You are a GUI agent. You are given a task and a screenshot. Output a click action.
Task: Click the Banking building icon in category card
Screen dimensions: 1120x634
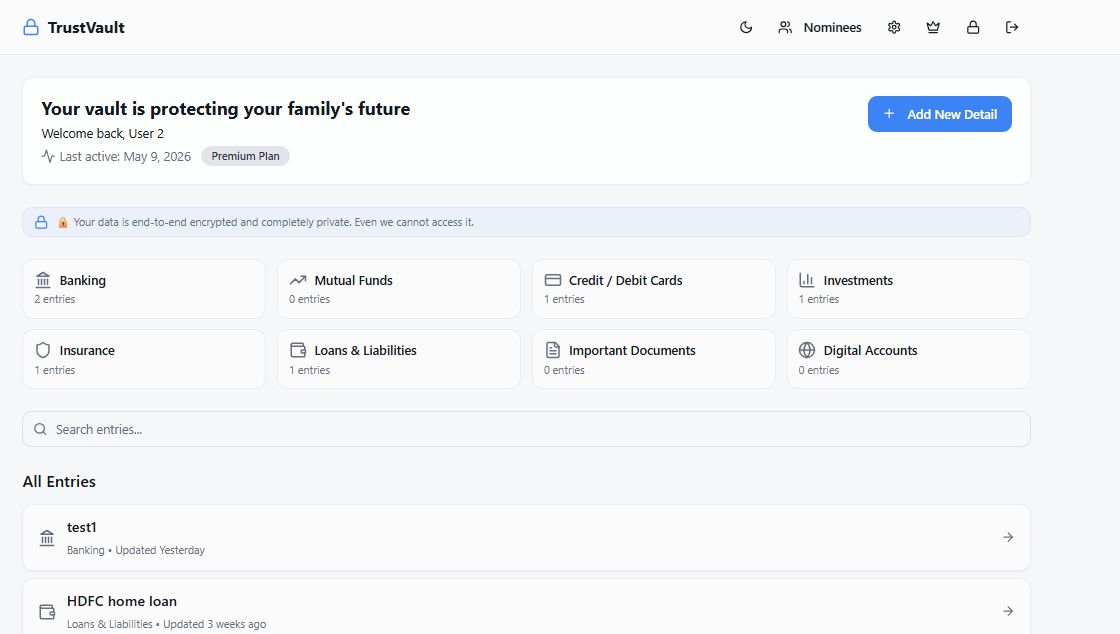[43, 280]
